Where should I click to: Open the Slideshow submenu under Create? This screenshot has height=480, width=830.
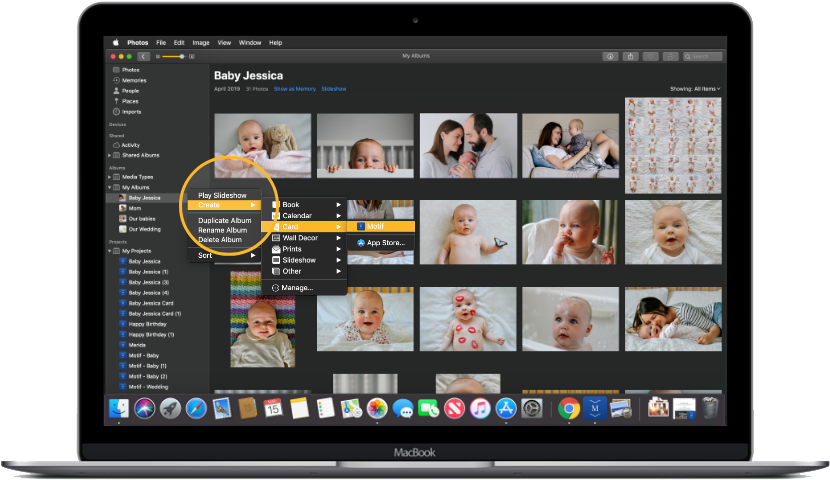pyautogui.click(x=304, y=260)
